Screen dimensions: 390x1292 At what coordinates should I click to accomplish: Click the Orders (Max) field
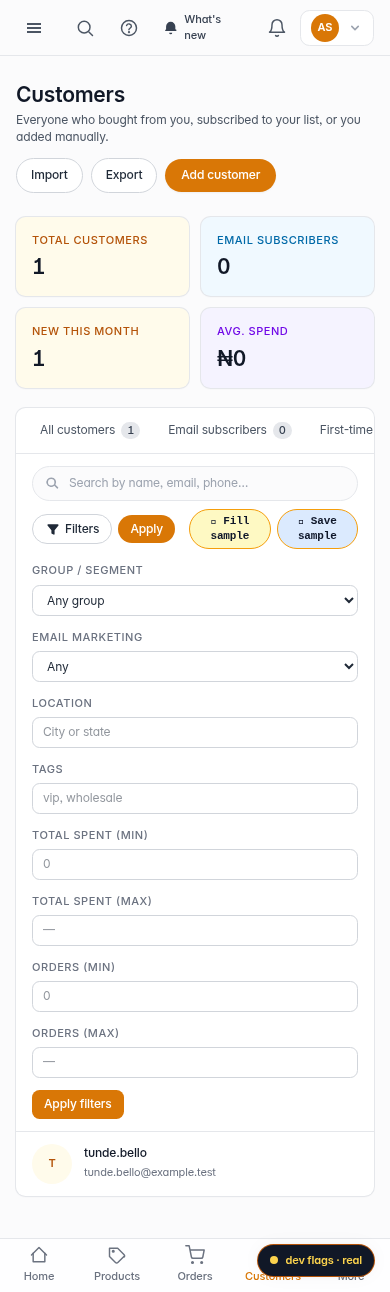[195, 1062]
